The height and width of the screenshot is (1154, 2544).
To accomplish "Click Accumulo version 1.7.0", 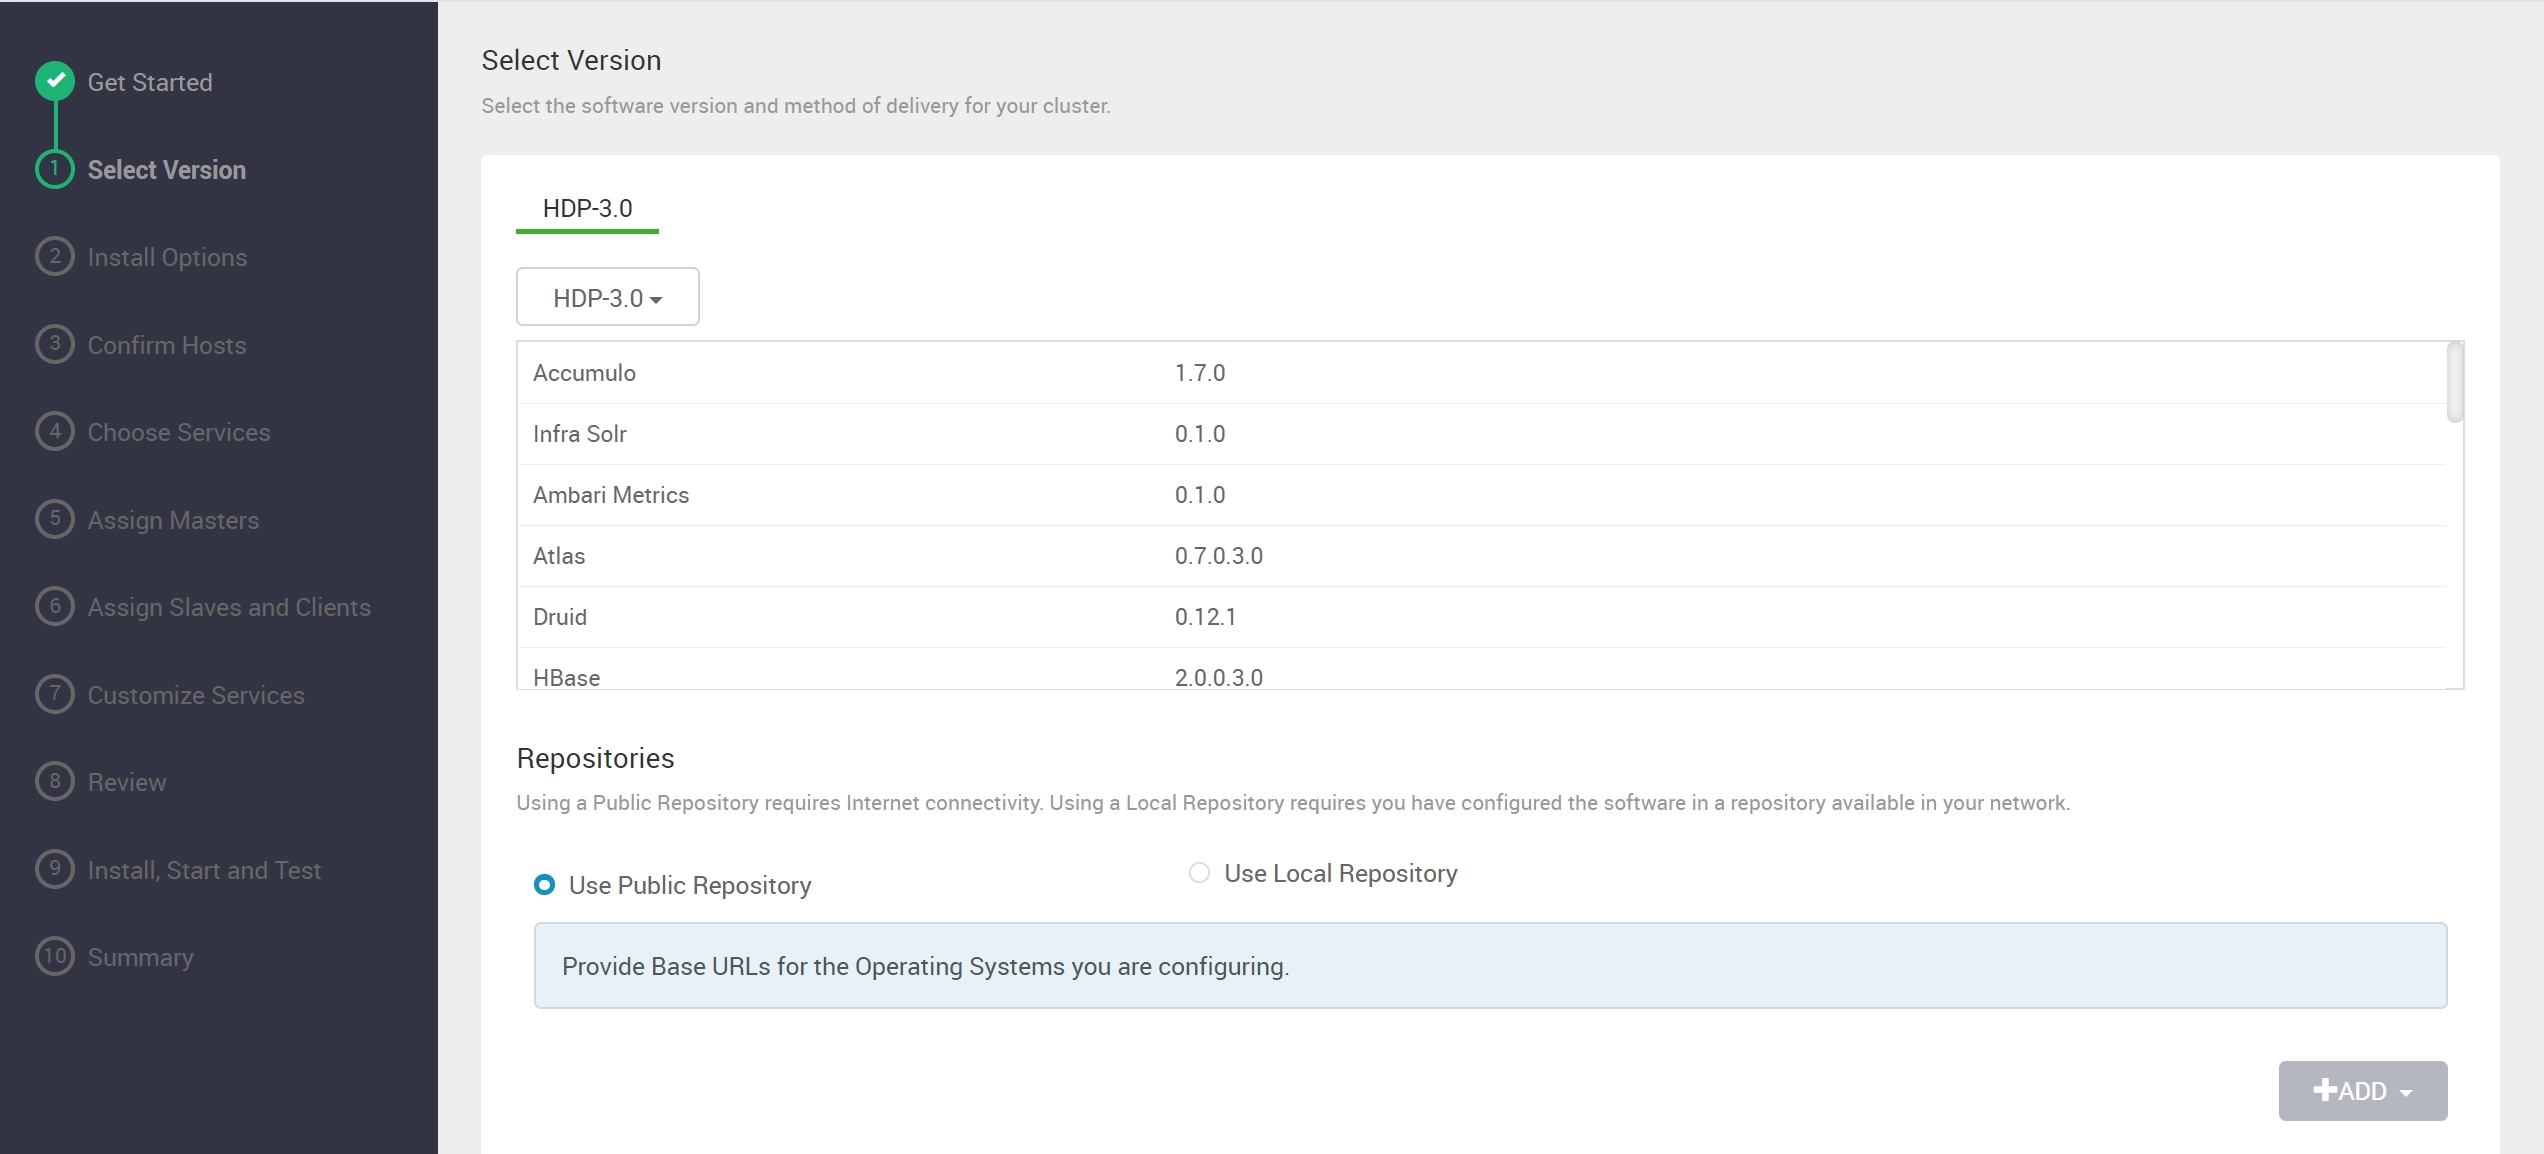I will coord(1200,373).
